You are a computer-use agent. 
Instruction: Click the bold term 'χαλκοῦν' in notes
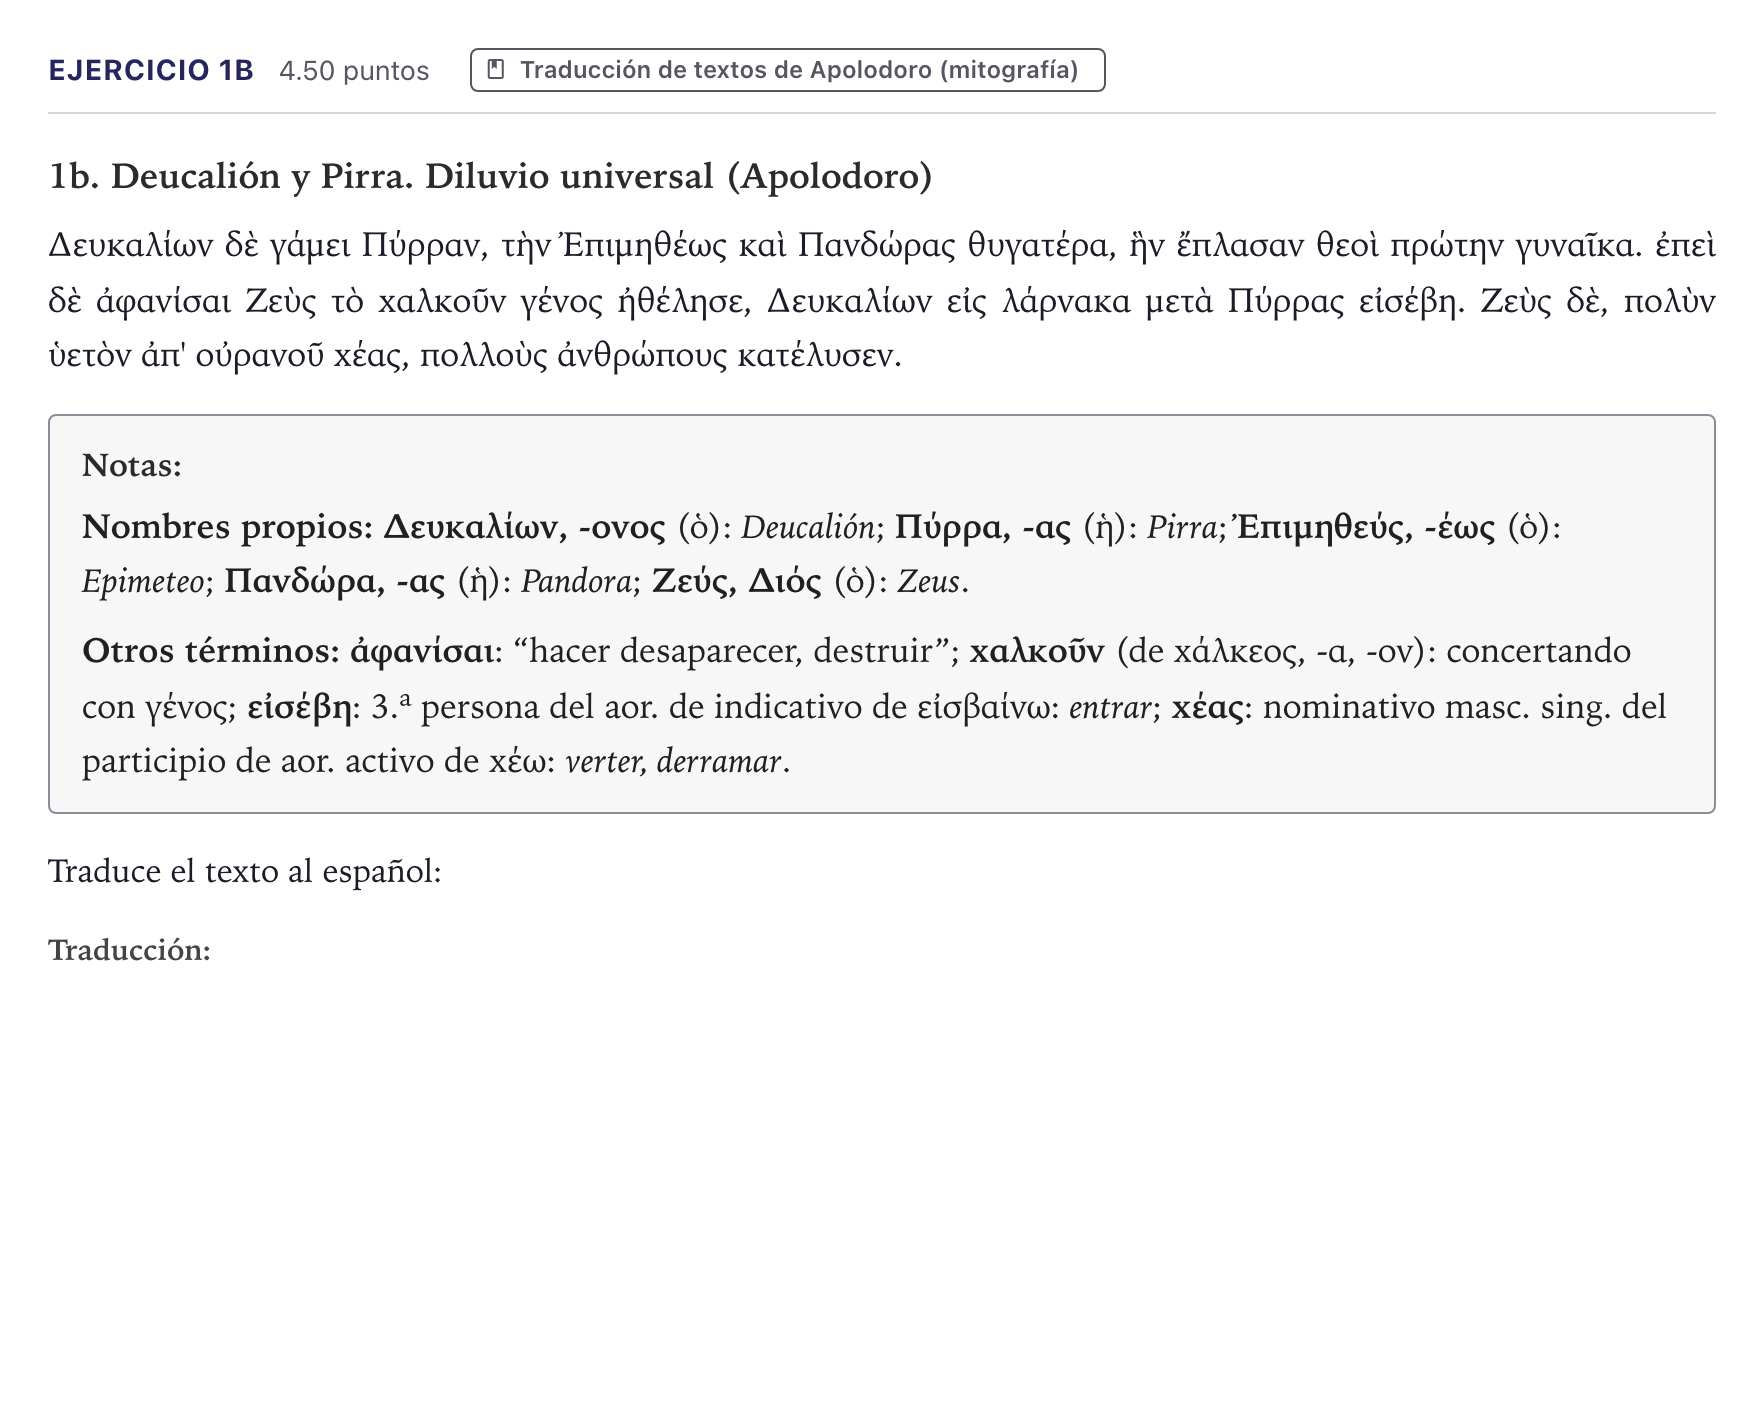(1037, 651)
